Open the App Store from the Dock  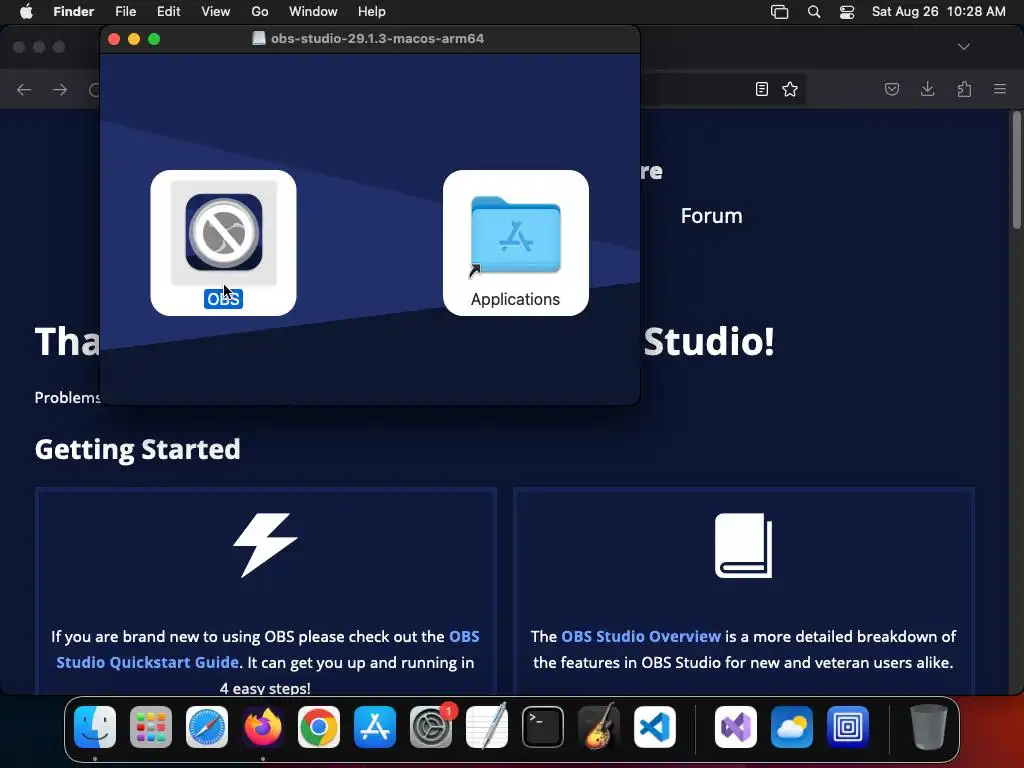[x=375, y=727]
